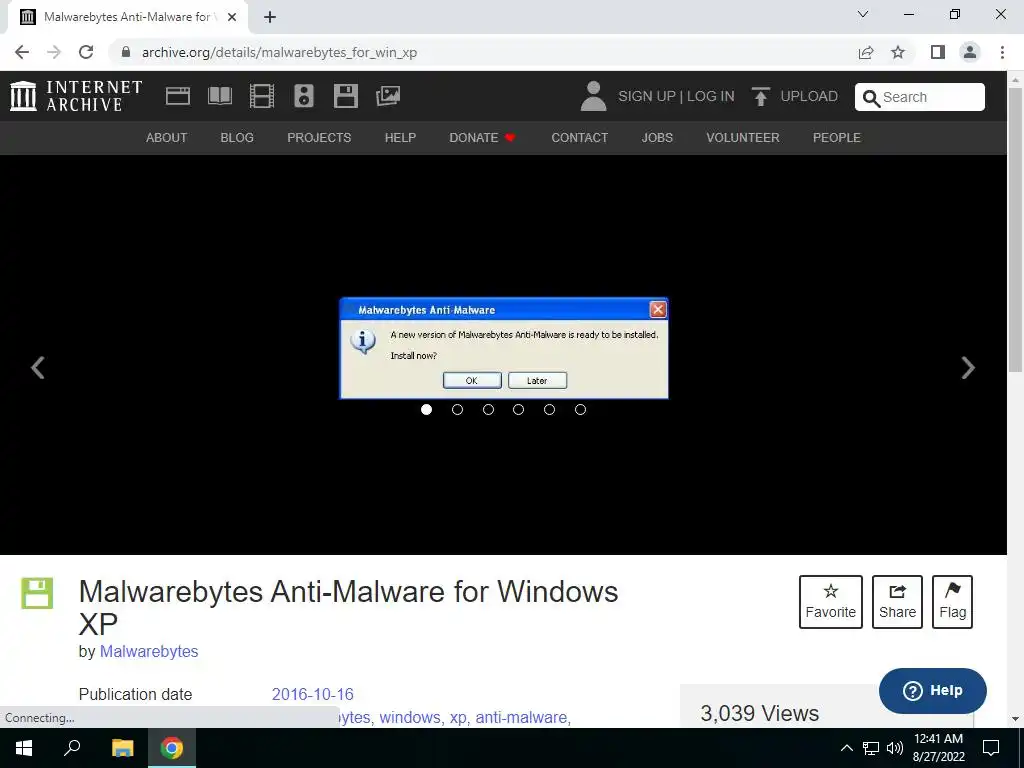Image resolution: width=1024 pixels, height=768 pixels.
Task: Click the upload arrow icon
Action: (760, 97)
